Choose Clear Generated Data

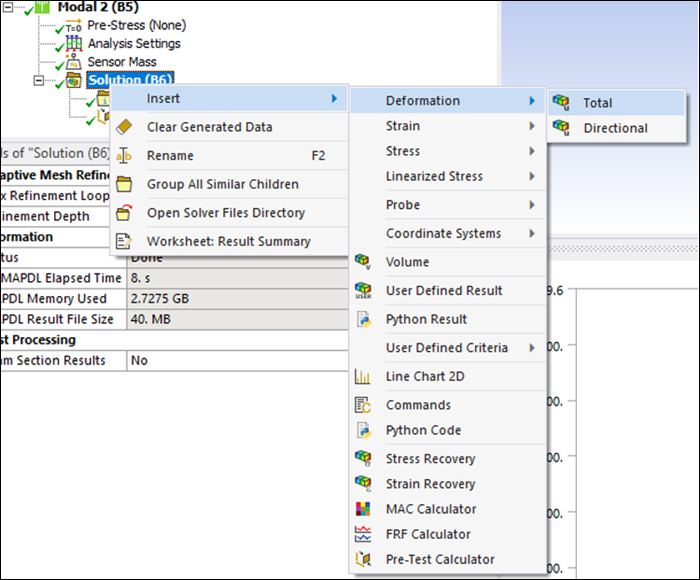(x=209, y=127)
